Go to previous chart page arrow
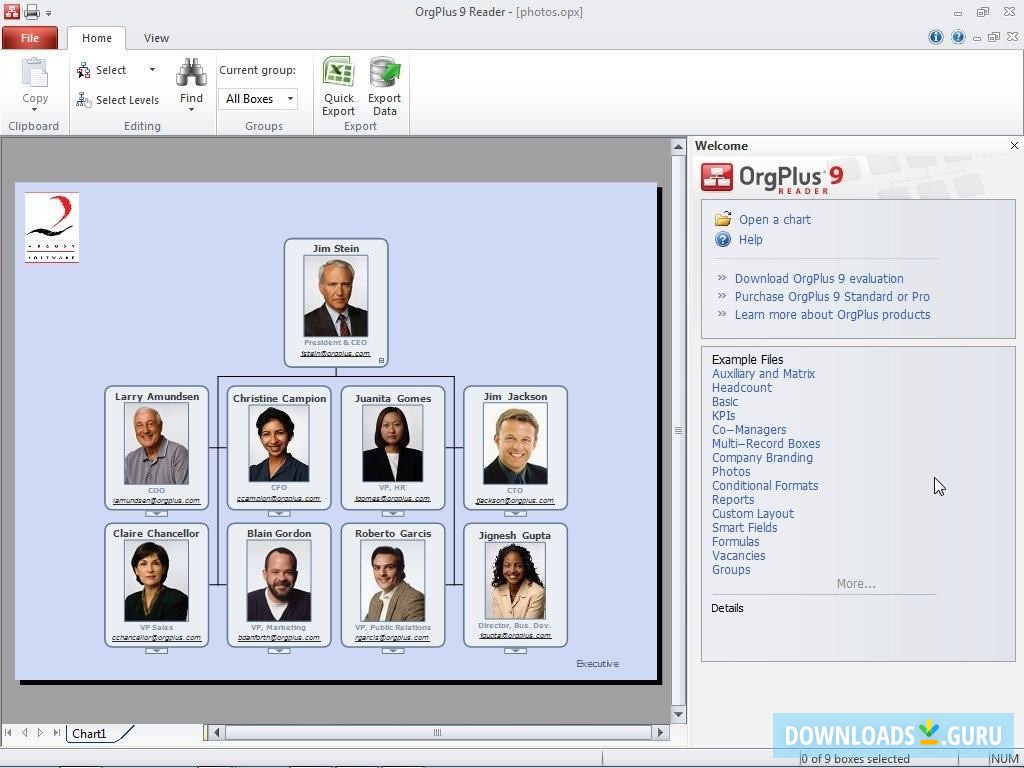Screen dimensions: 1024x768 click(24, 733)
